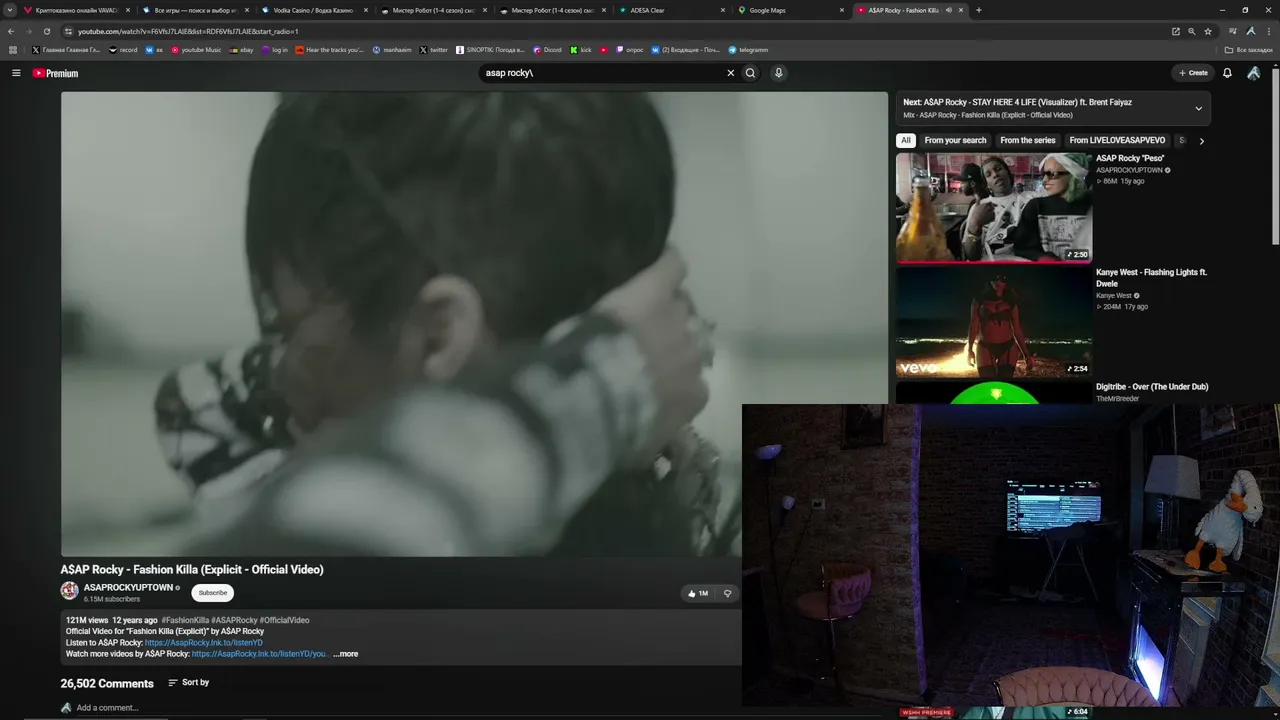The height and width of the screenshot is (720, 1280).
Task: Open the ebay bookmark
Action: pos(241,50)
